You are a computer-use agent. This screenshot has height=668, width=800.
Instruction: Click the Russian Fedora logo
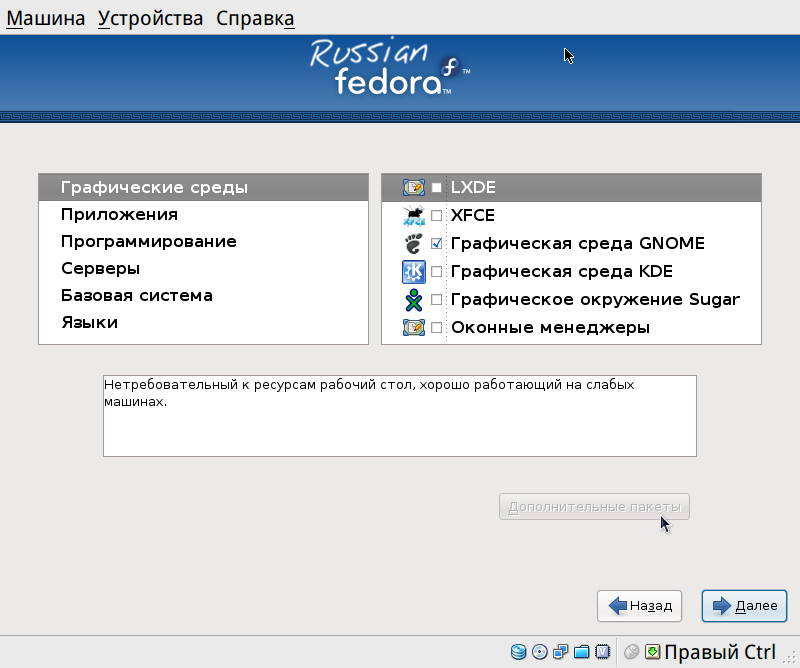pos(390,66)
